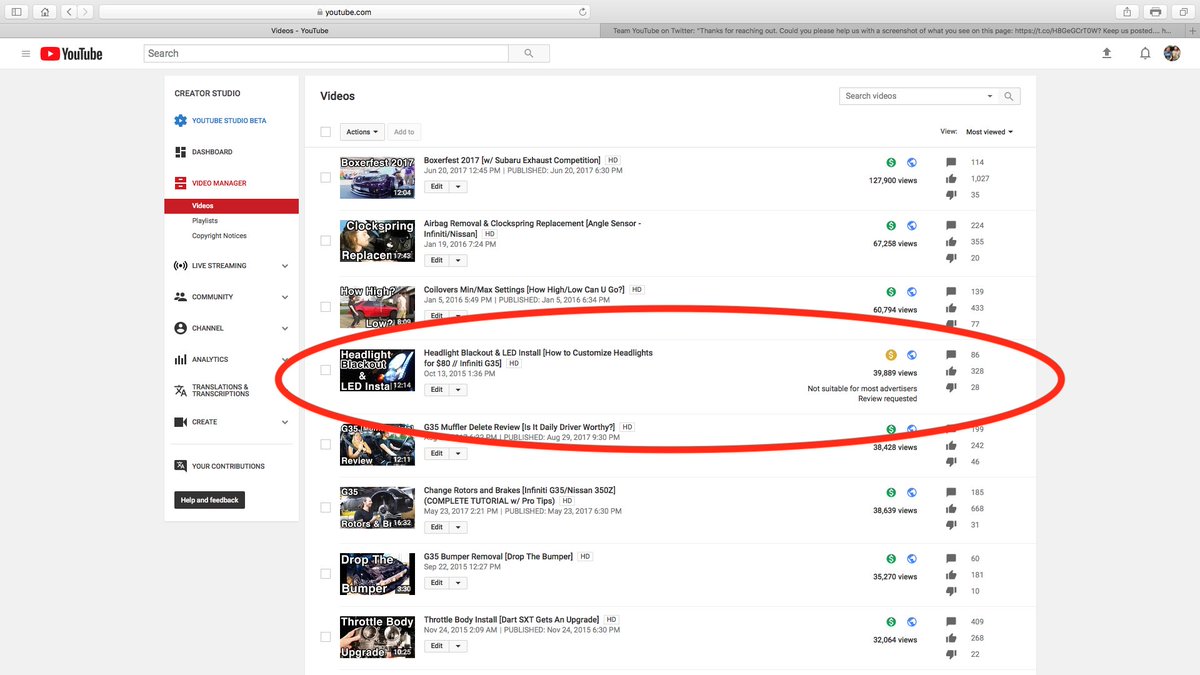Open Copyright Notices in the sidebar
The image size is (1200, 675).
(219, 236)
